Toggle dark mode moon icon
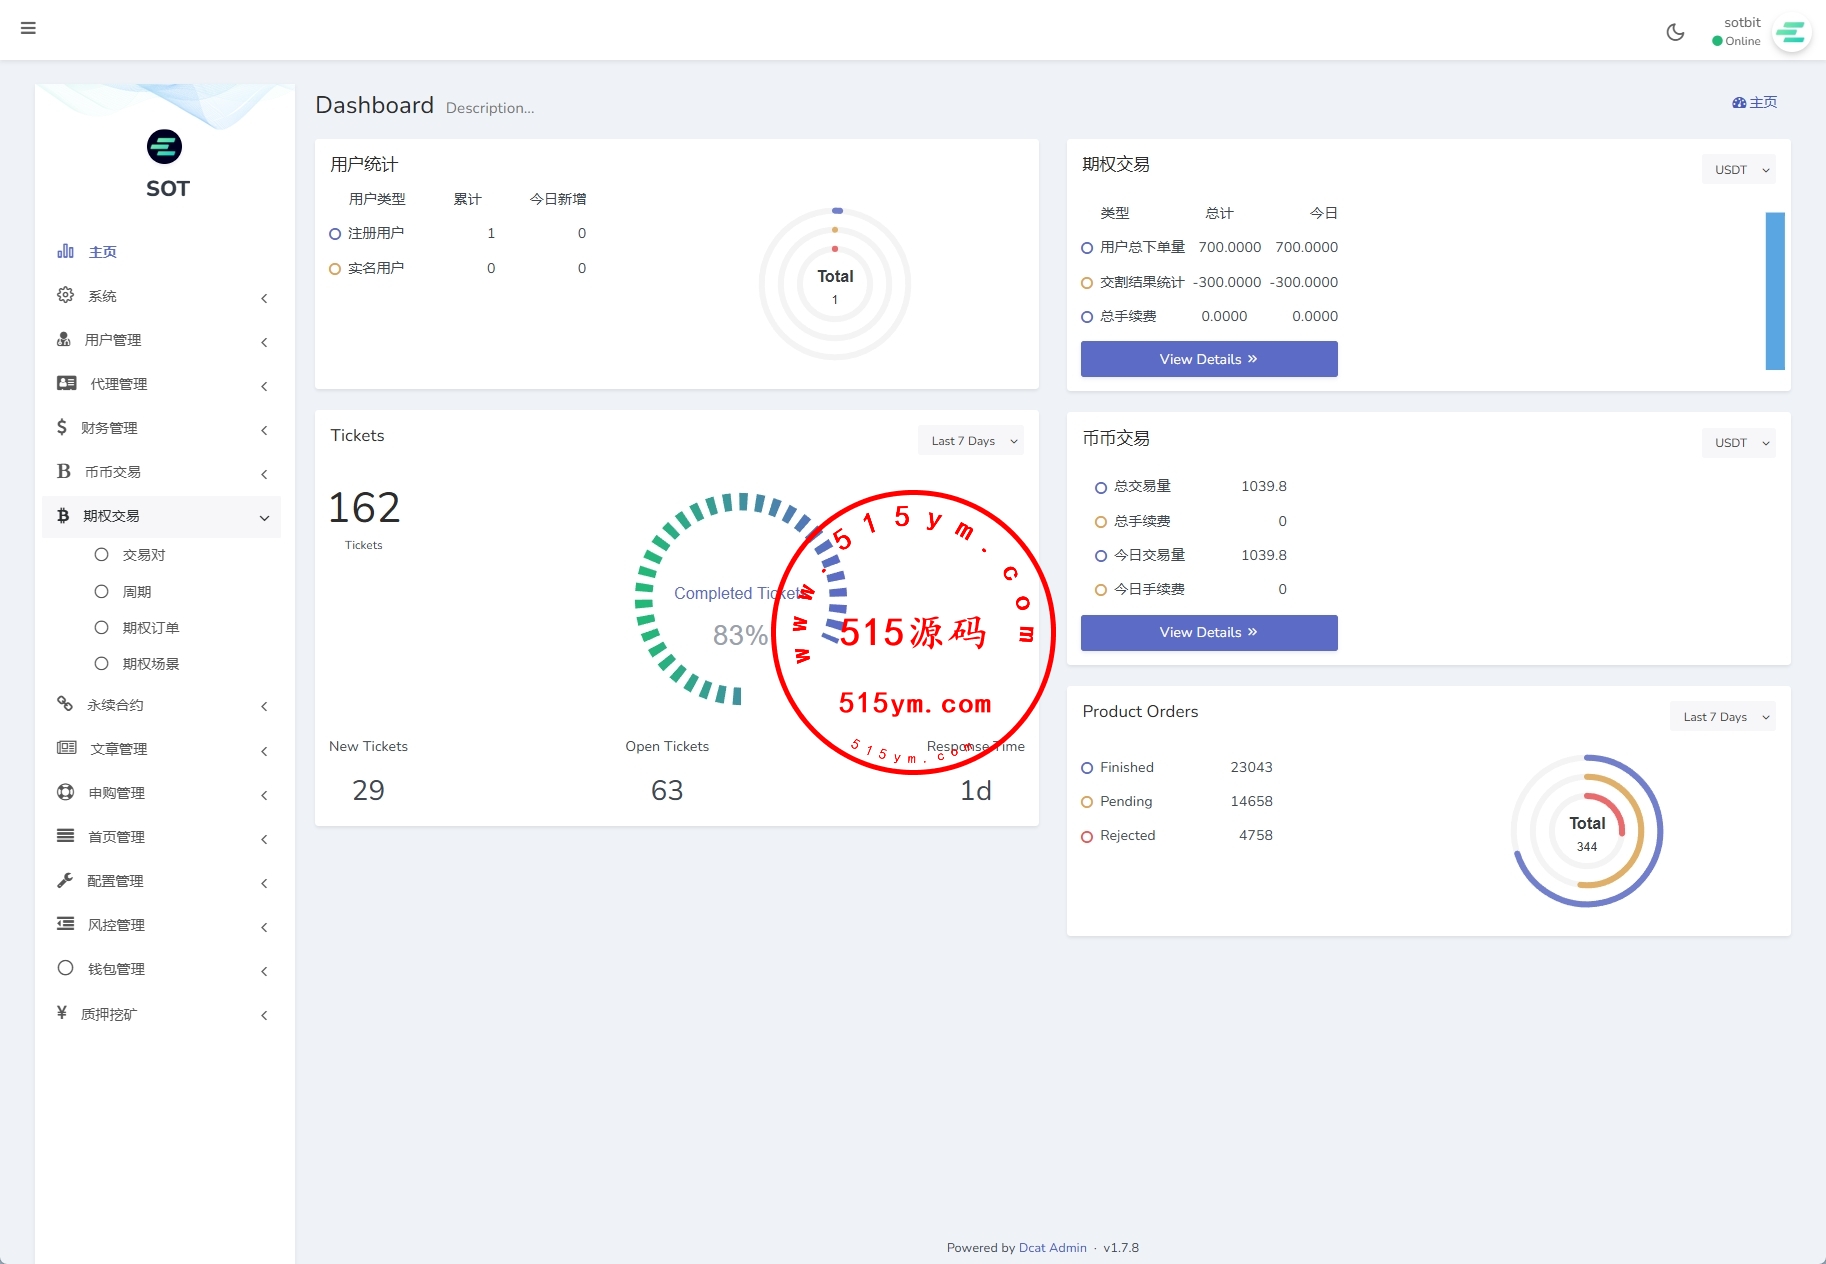This screenshot has width=1826, height=1264. pyautogui.click(x=1675, y=32)
